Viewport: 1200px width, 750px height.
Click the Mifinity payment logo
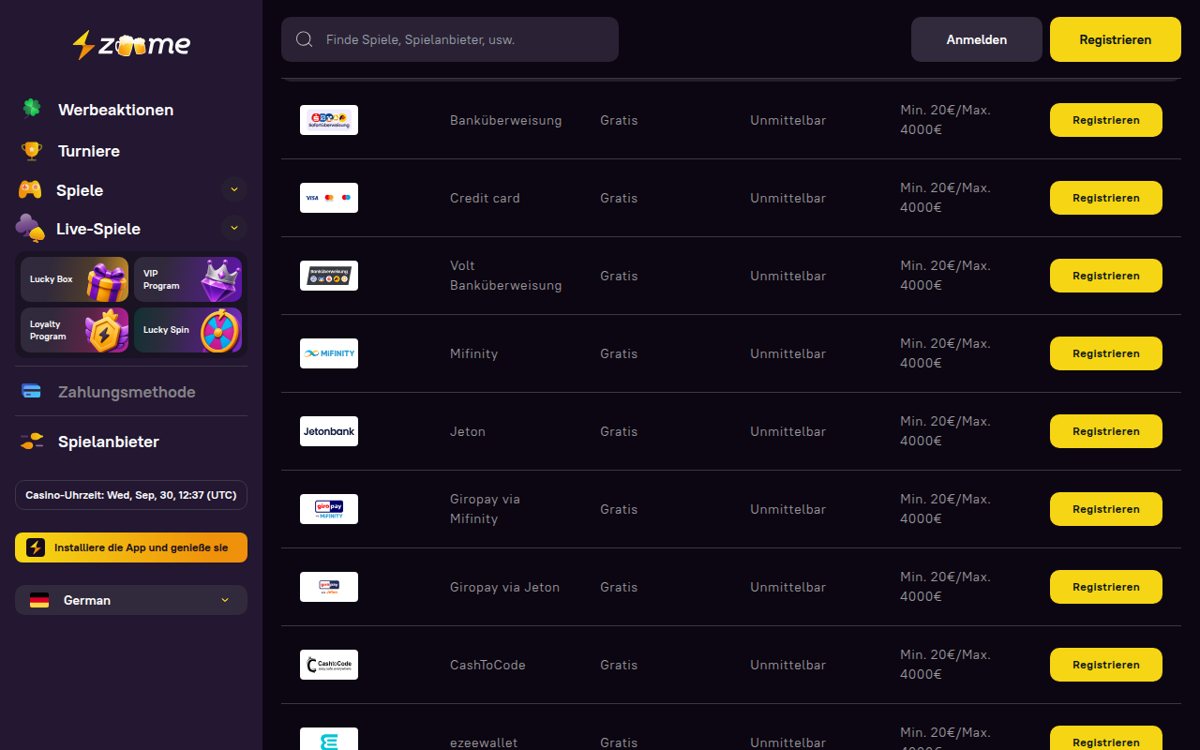(329, 354)
